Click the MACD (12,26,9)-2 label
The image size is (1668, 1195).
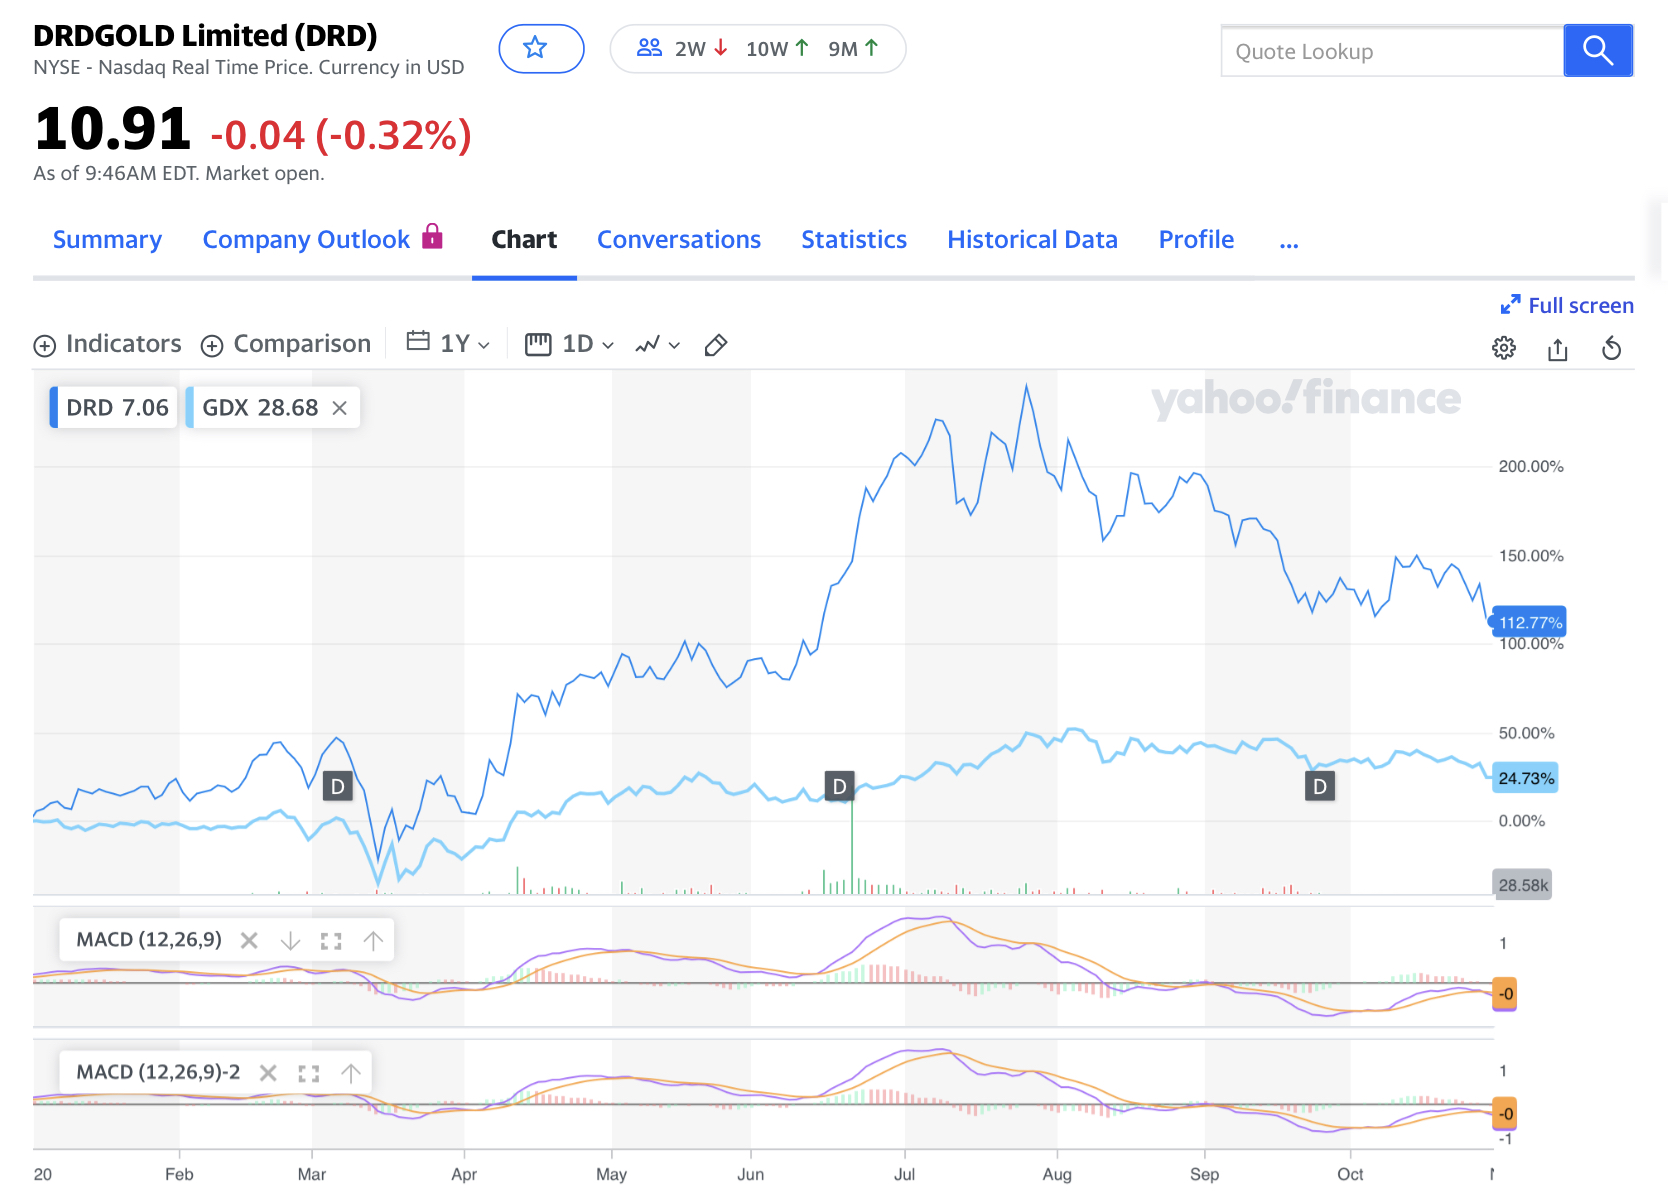tap(158, 1073)
